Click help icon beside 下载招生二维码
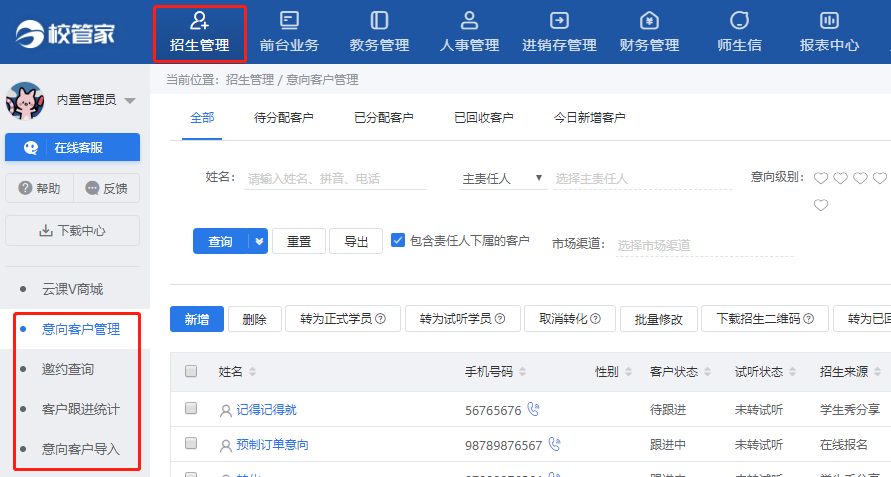Viewport: 891px width, 477px height. [809, 319]
